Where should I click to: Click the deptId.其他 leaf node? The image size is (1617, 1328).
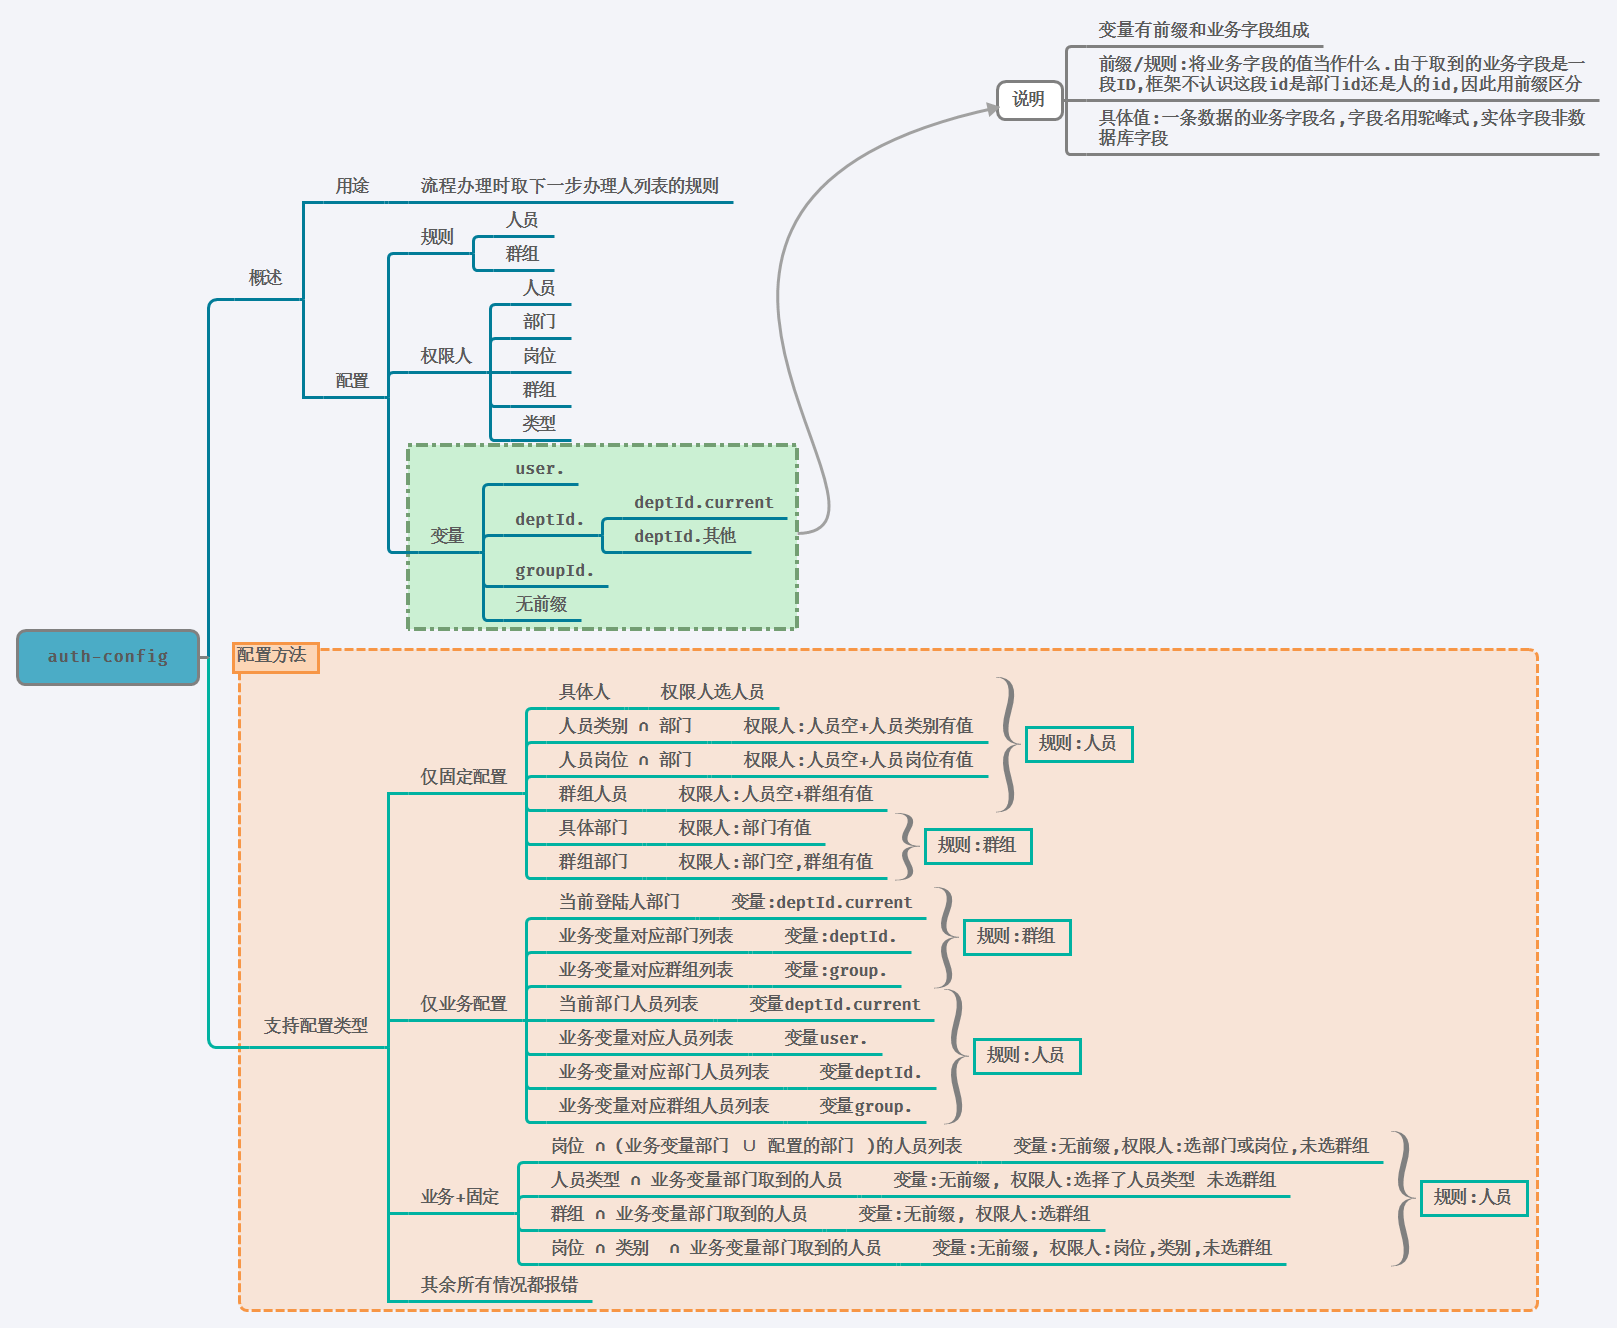pyautogui.click(x=685, y=537)
